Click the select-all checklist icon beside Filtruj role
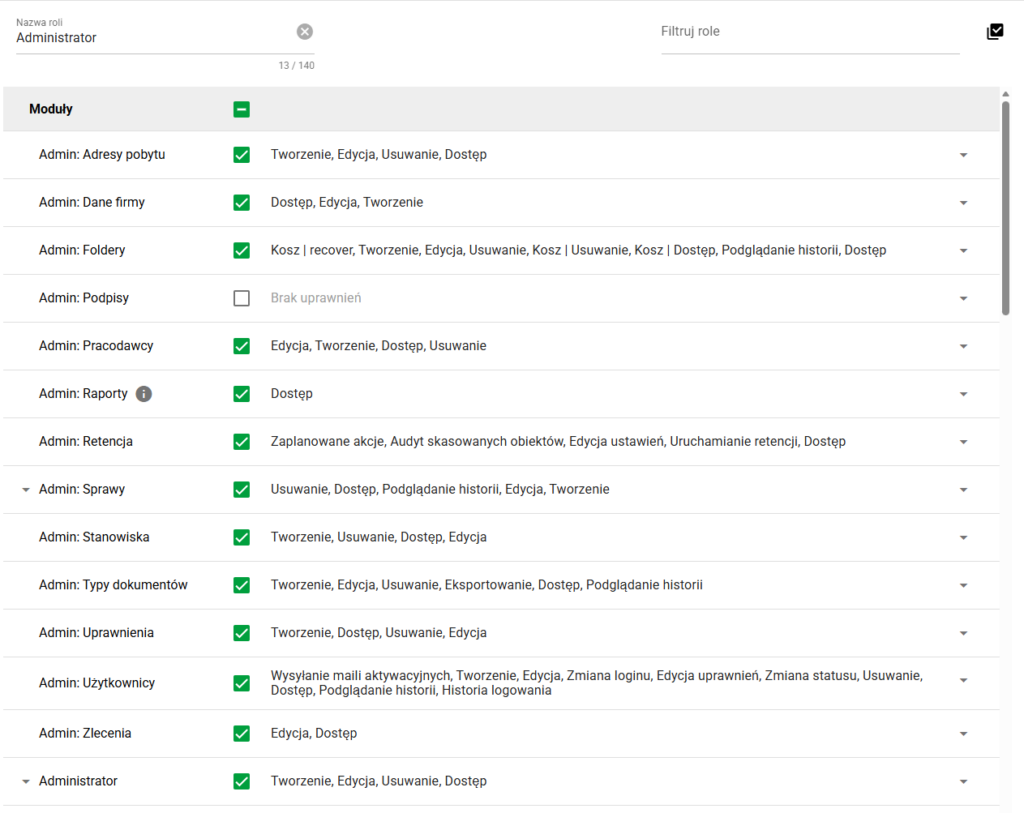1024x813 pixels. [x=995, y=31]
